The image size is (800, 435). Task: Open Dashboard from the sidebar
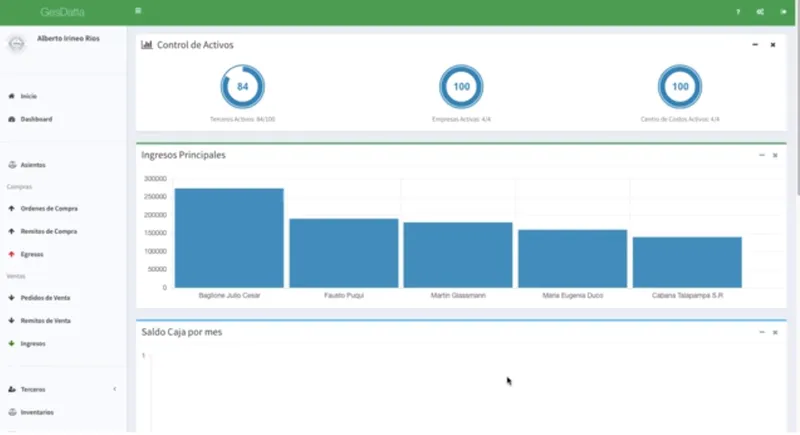pyautogui.click(x=36, y=119)
